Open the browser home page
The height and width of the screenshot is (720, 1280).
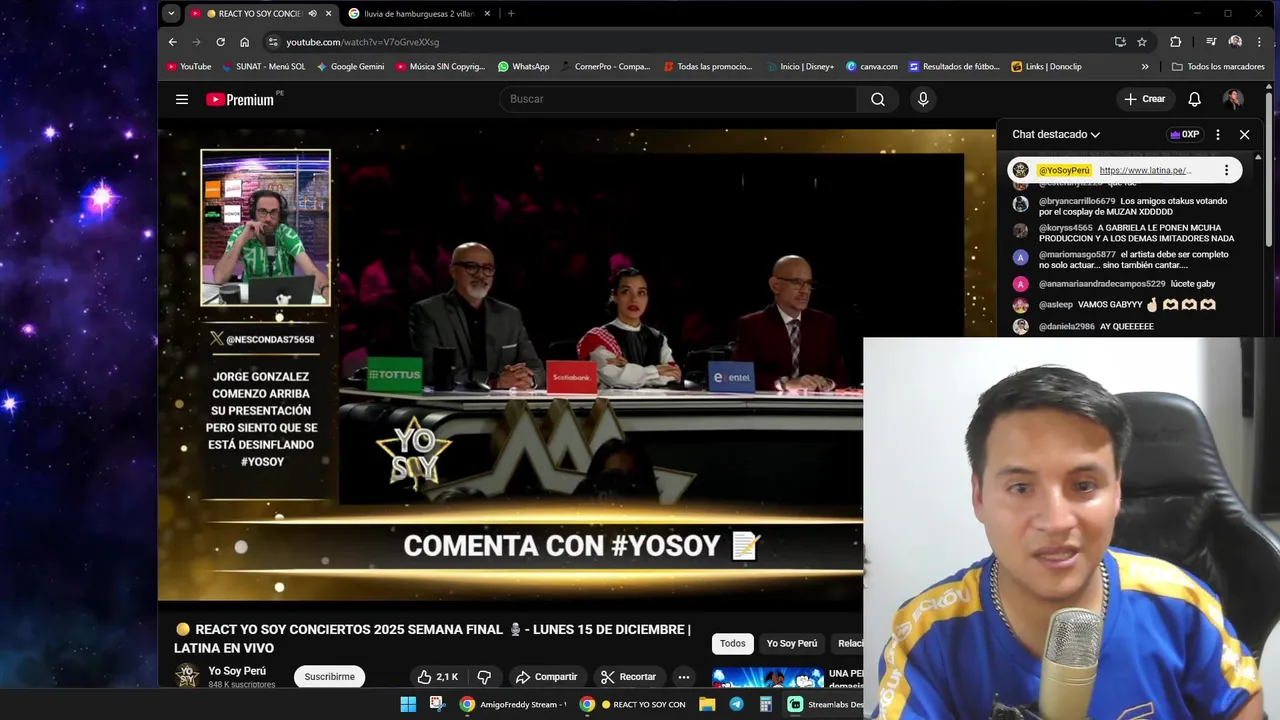coord(244,42)
